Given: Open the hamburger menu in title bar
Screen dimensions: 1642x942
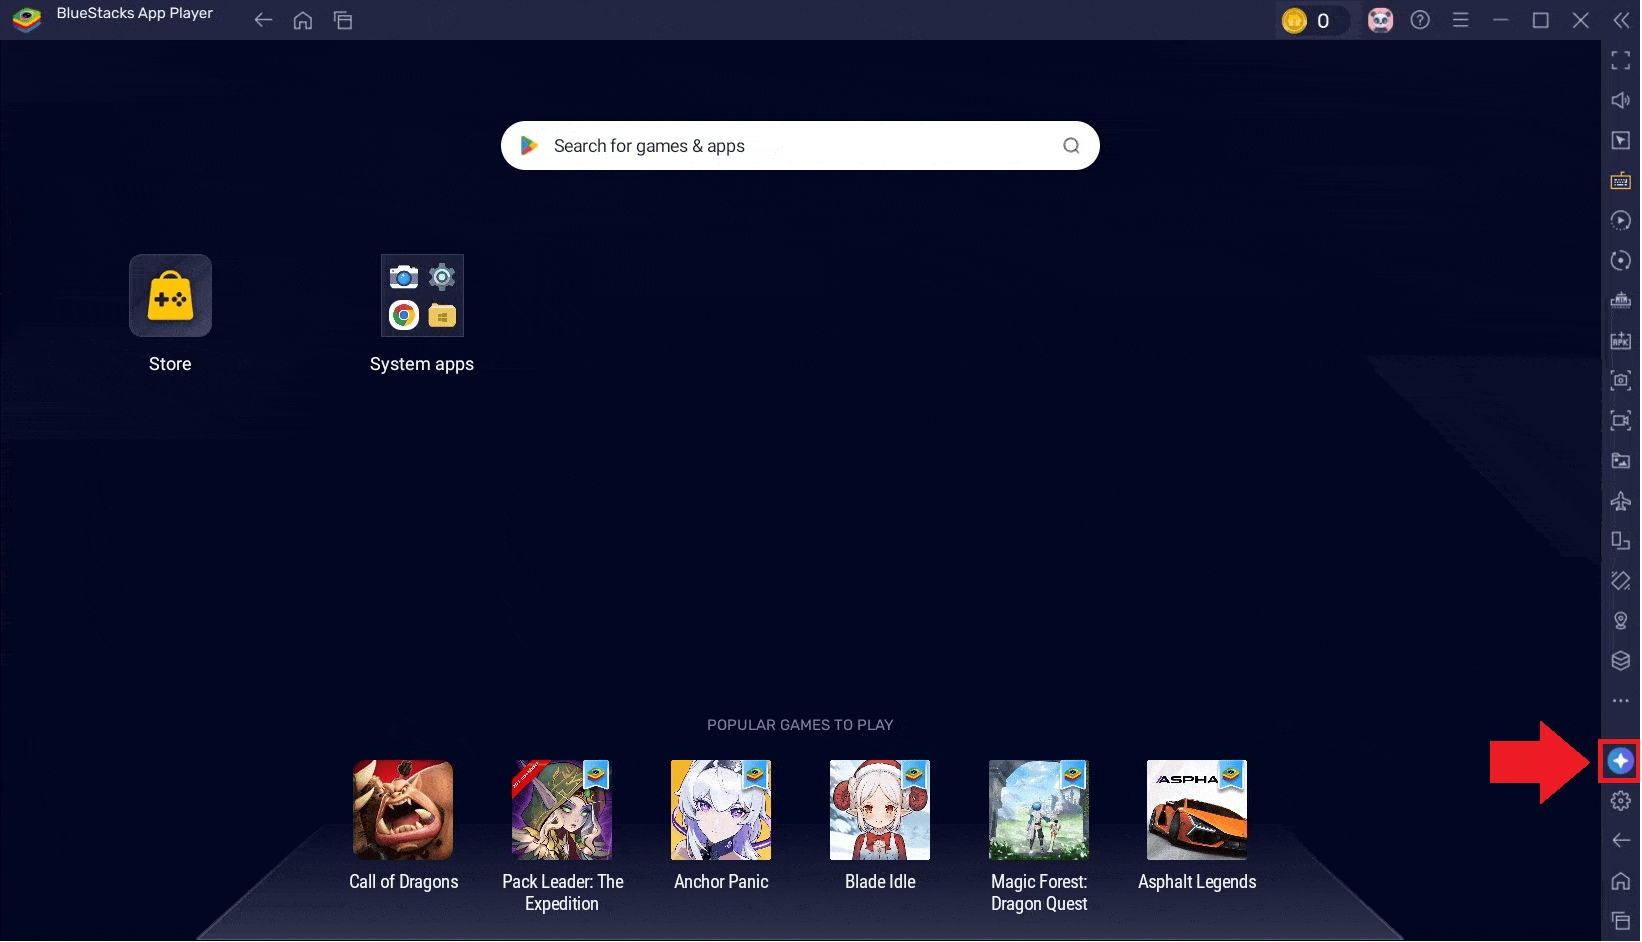Looking at the screenshot, I should point(1460,20).
